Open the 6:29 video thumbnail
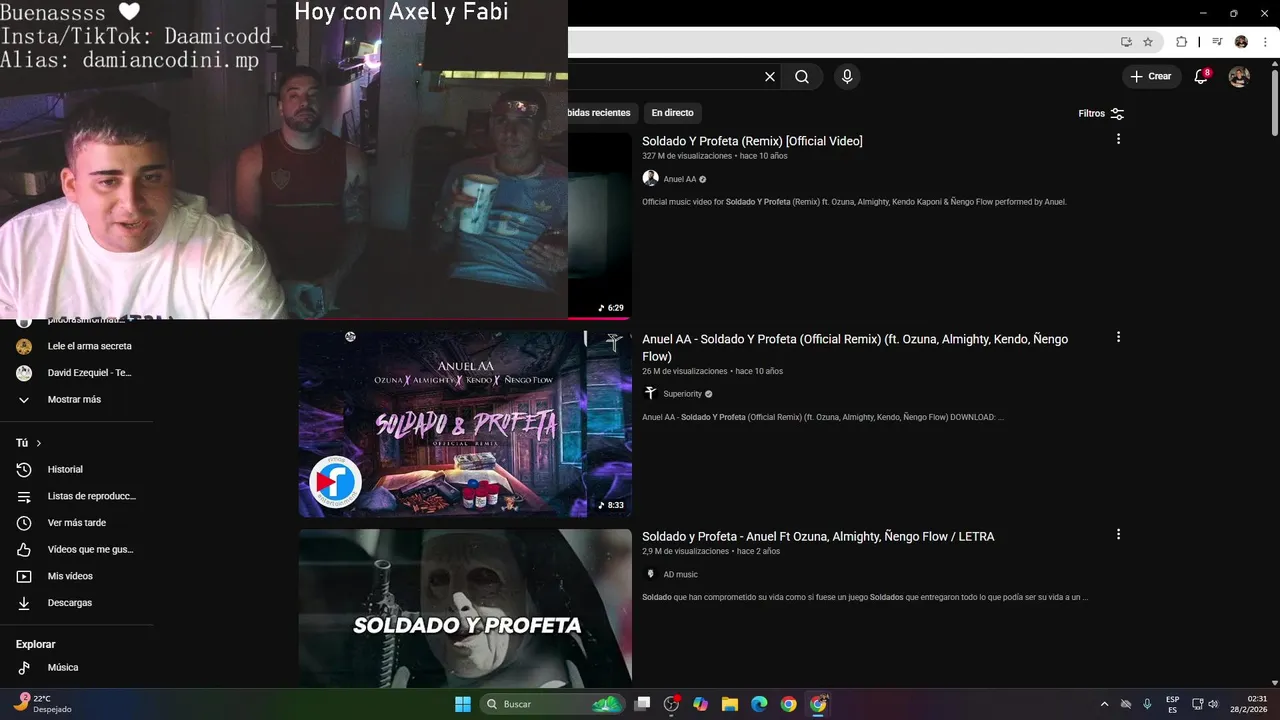 point(600,225)
